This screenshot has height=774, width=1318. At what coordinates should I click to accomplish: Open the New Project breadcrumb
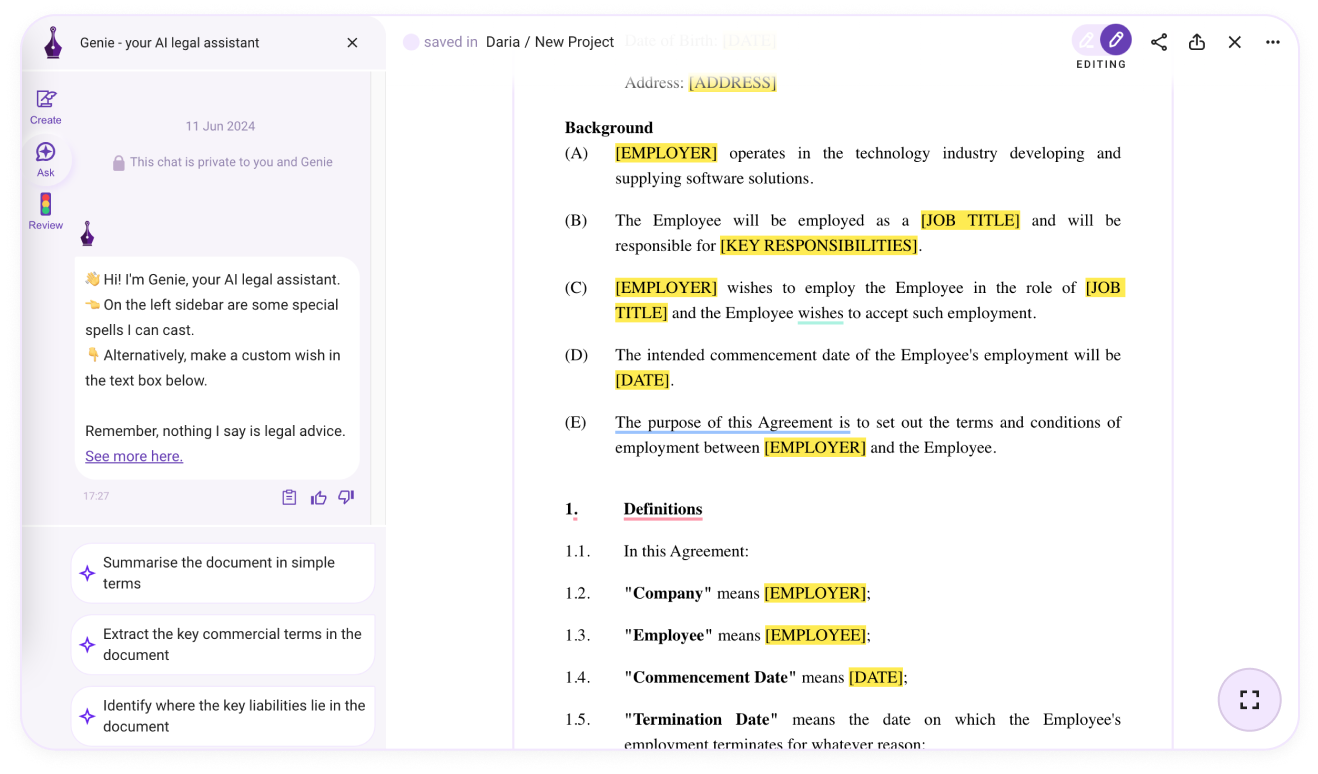[x=574, y=42]
